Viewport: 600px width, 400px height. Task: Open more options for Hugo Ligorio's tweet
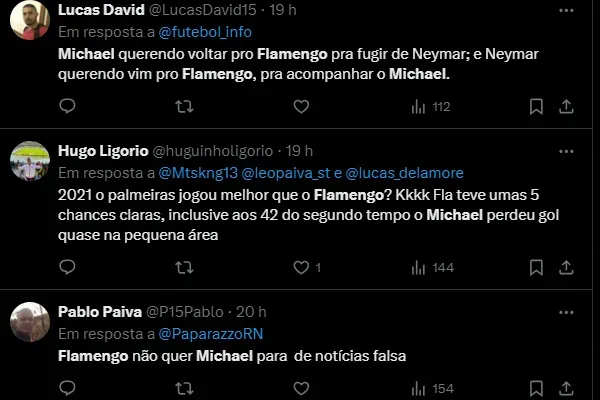point(566,152)
